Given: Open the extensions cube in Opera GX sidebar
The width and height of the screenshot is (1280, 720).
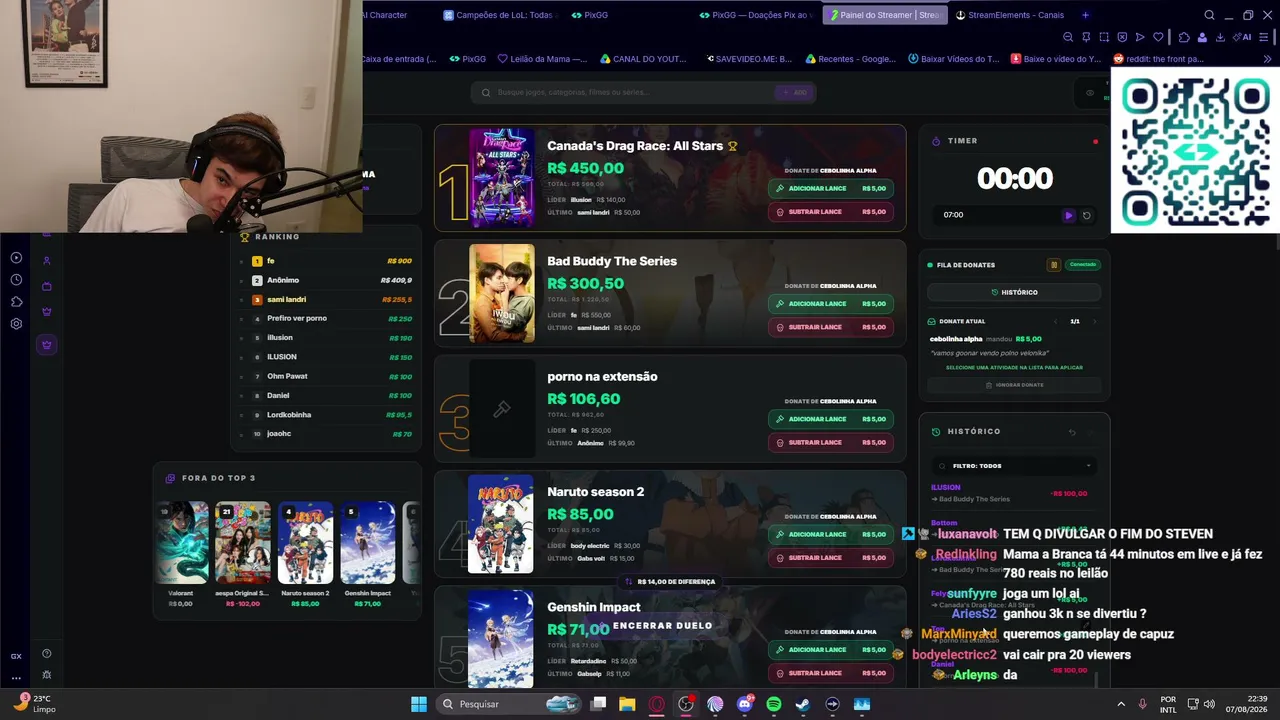Looking at the screenshot, I should pyautogui.click(x=16, y=302).
